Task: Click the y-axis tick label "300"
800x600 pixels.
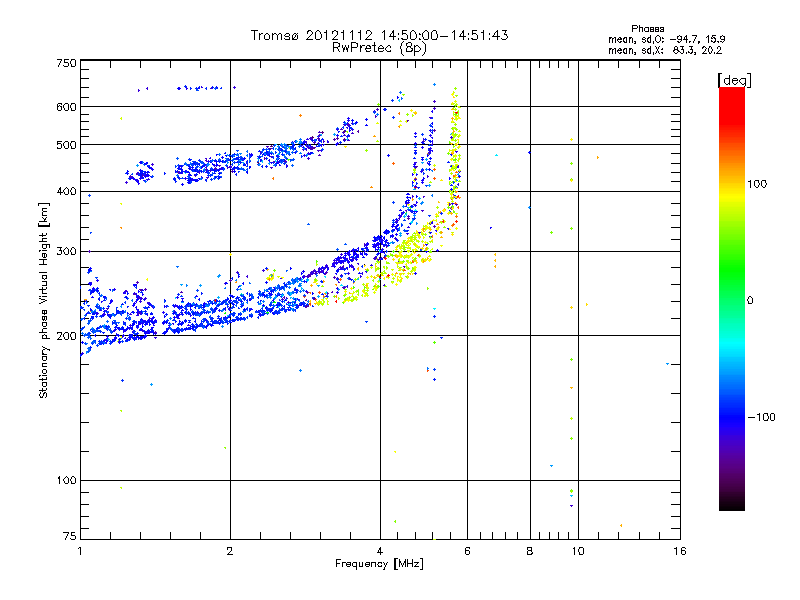Action: 66,252
